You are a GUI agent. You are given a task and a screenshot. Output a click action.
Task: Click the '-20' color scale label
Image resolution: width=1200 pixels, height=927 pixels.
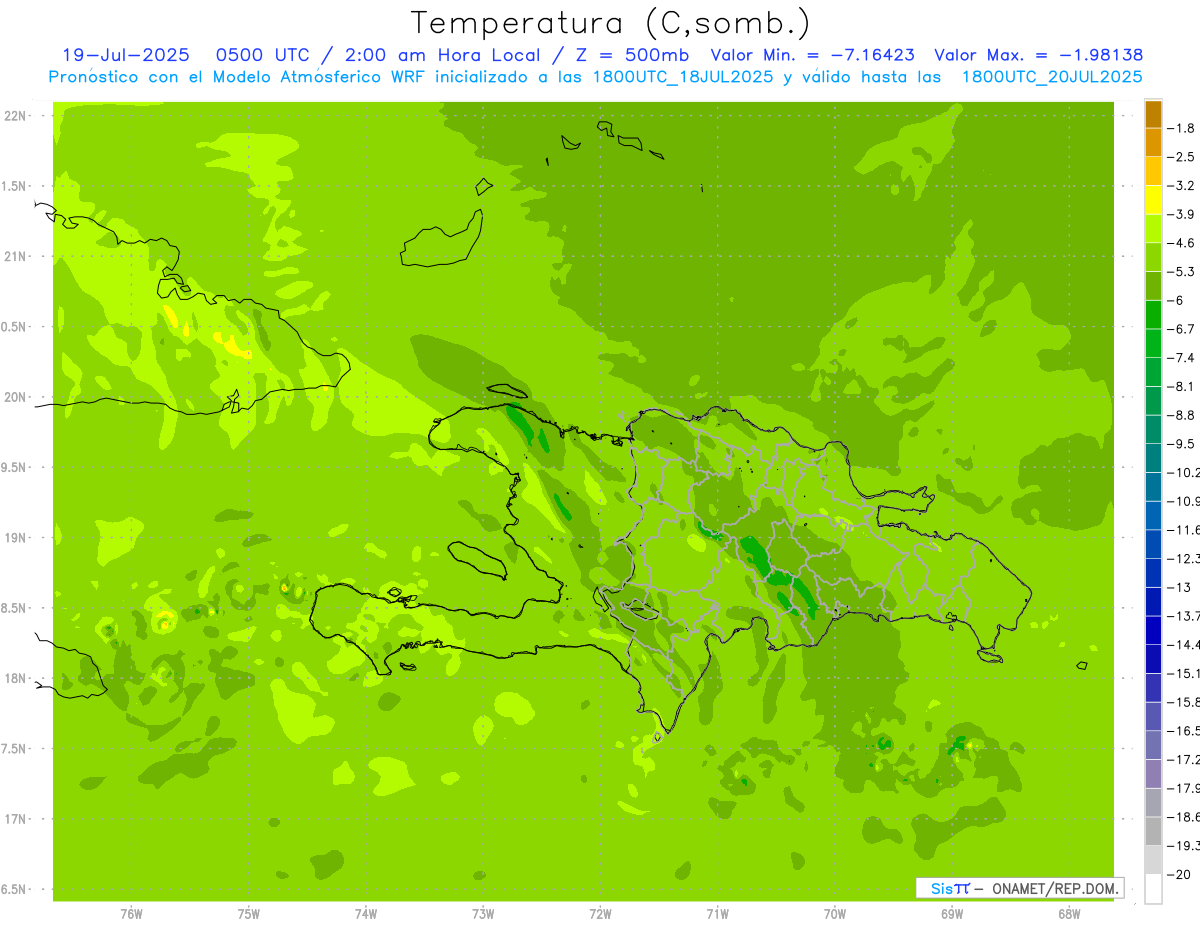tap(1178, 875)
